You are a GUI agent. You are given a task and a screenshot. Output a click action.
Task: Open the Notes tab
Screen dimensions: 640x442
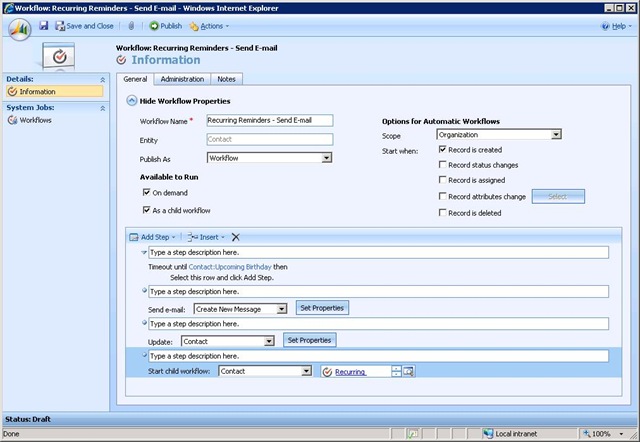pos(226,79)
